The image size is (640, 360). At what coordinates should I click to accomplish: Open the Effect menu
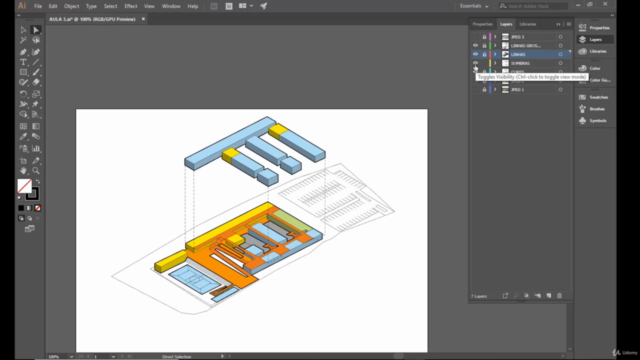(131, 6)
